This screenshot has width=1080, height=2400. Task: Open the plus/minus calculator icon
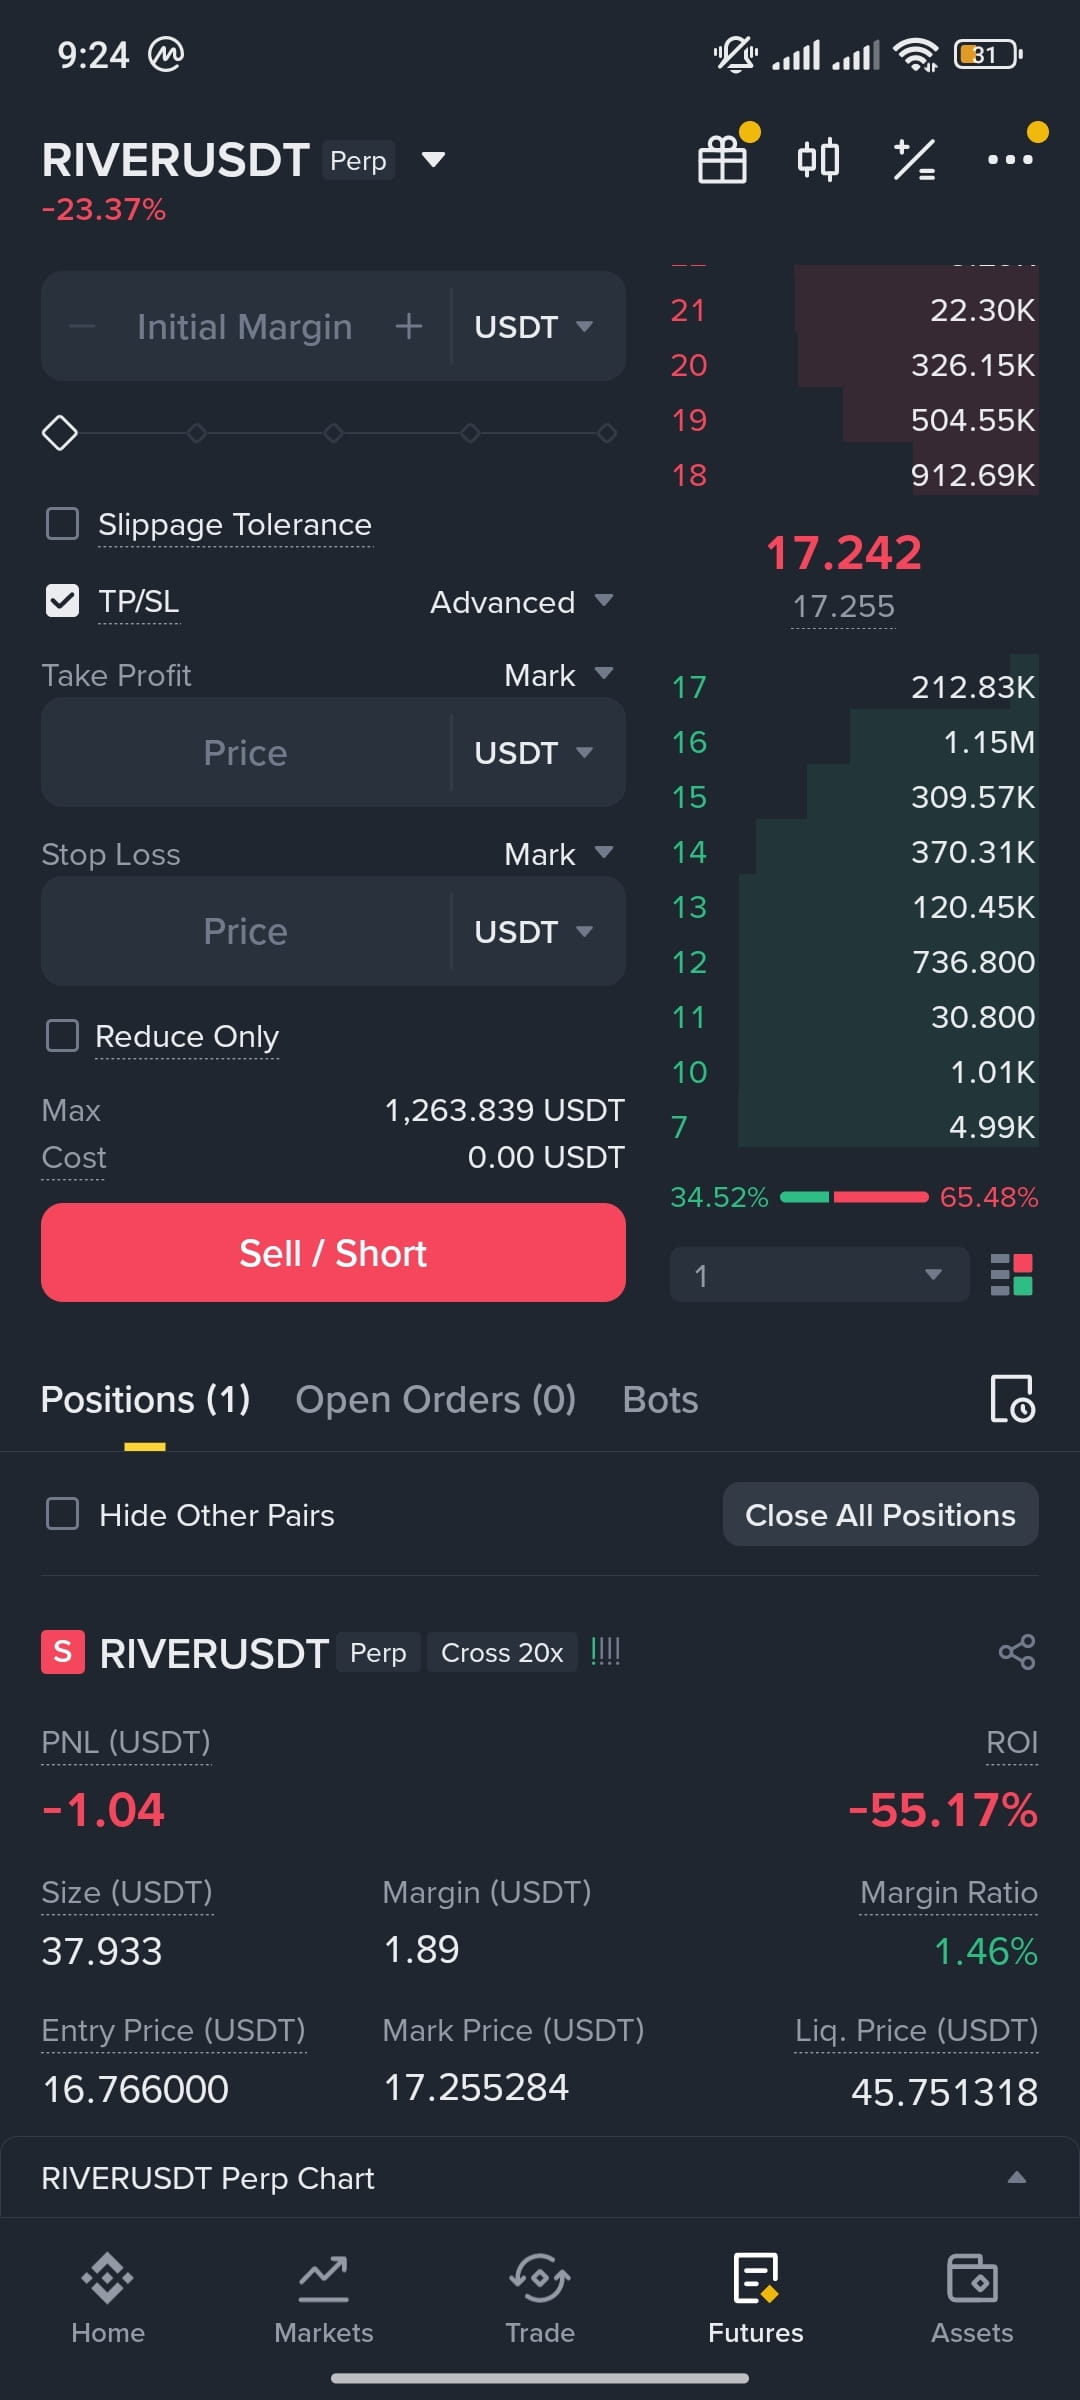[914, 160]
